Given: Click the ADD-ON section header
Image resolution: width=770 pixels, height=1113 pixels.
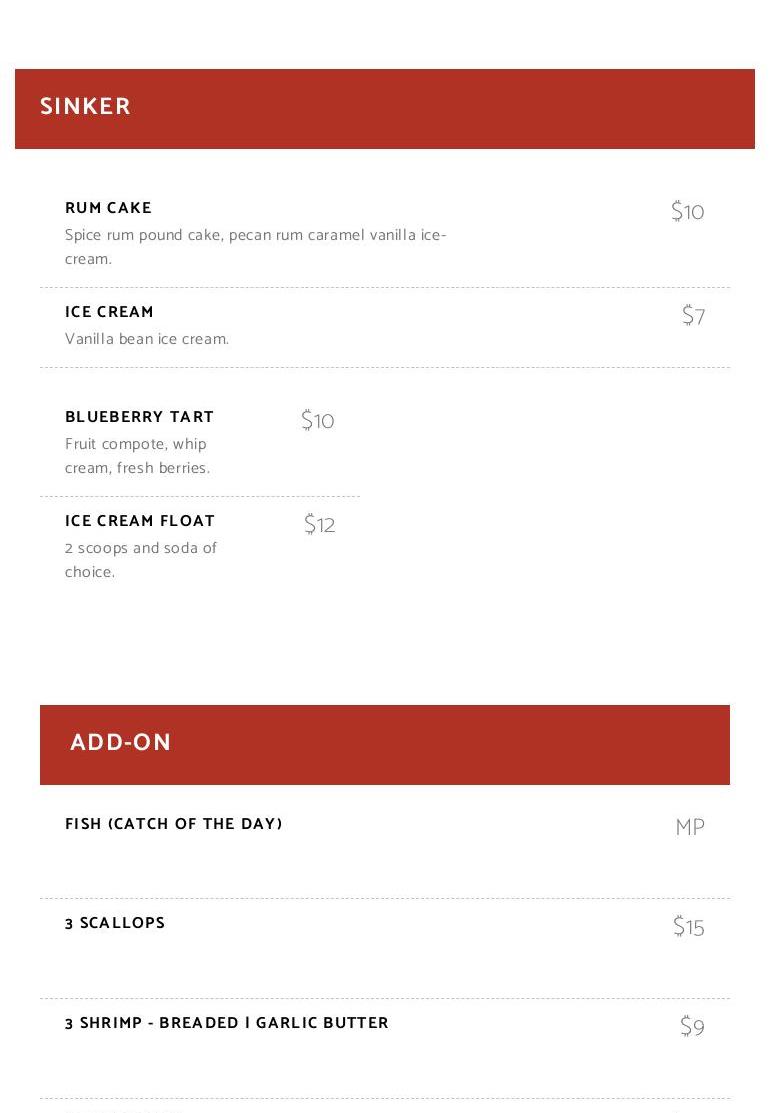Looking at the screenshot, I should coord(121,743).
